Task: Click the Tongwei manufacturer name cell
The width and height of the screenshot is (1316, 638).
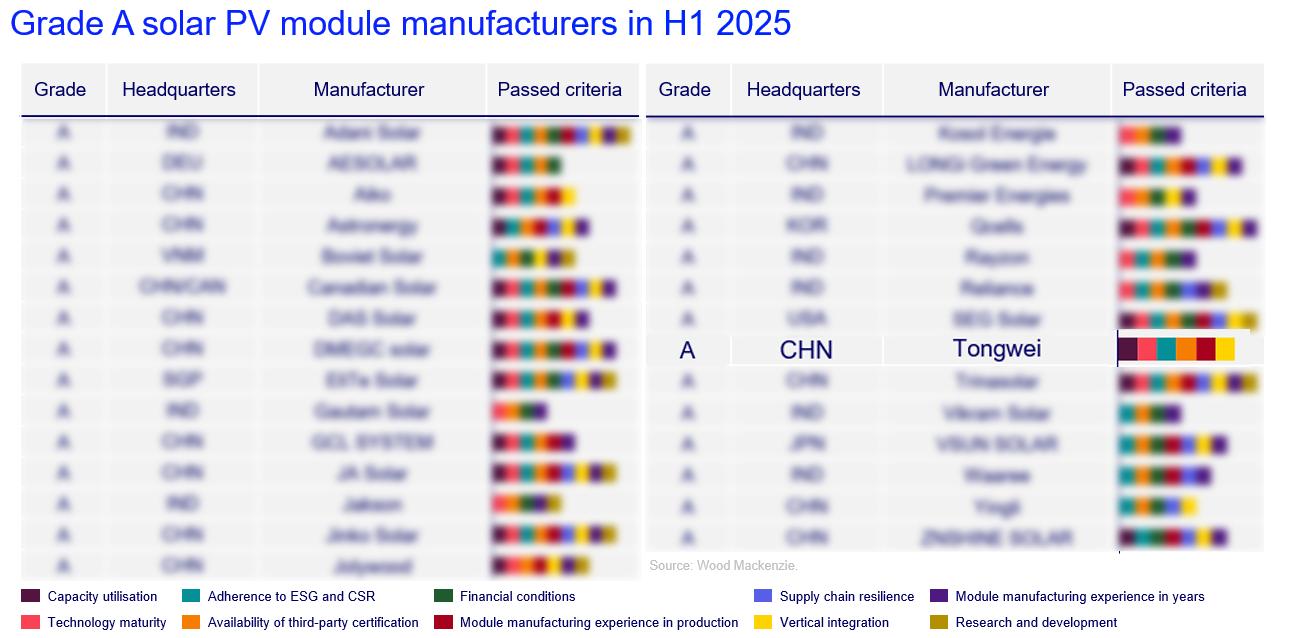Action: click(x=996, y=349)
